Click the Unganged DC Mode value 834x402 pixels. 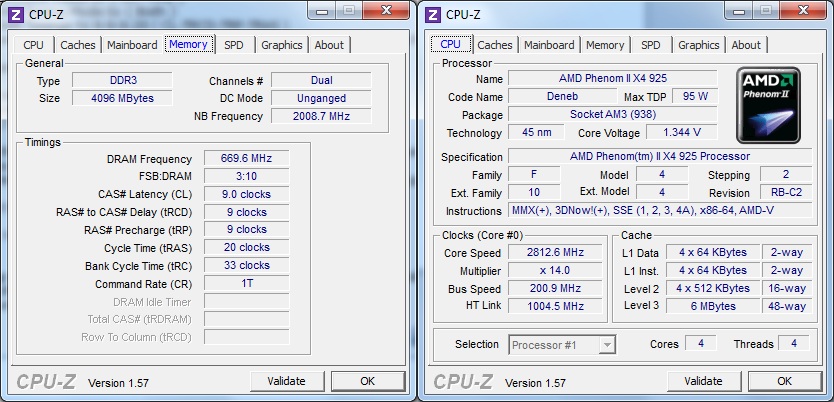click(321, 98)
